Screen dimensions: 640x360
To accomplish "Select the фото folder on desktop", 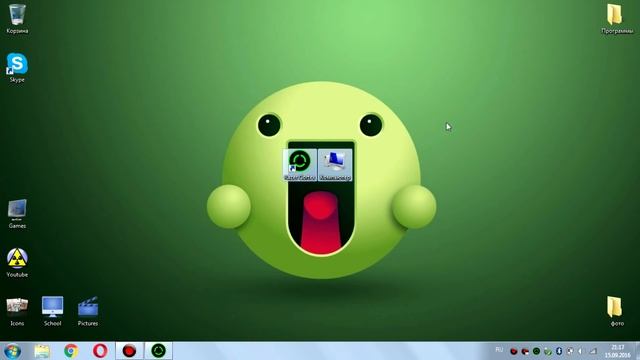I will [617, 312].
